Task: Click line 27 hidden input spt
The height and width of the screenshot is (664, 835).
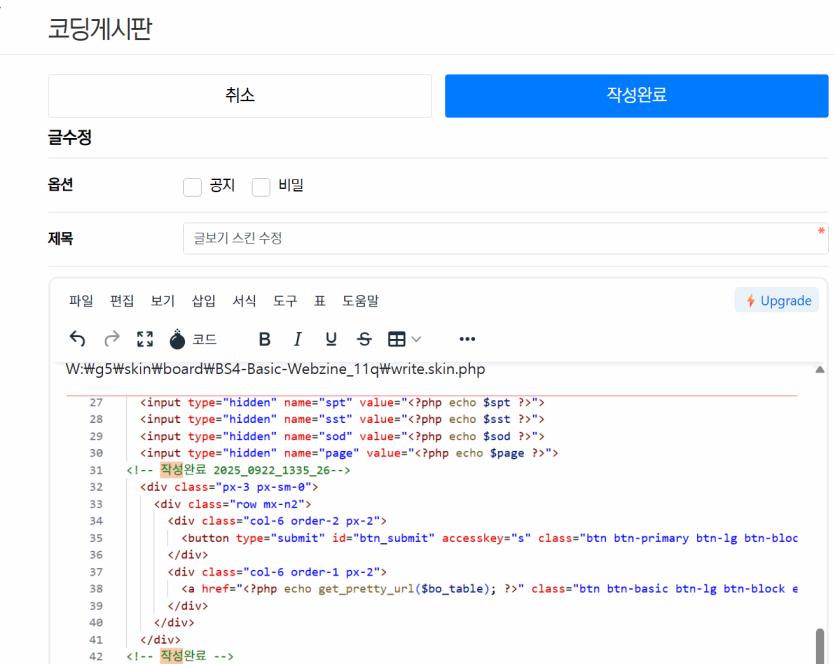Action: coord(342,403)
